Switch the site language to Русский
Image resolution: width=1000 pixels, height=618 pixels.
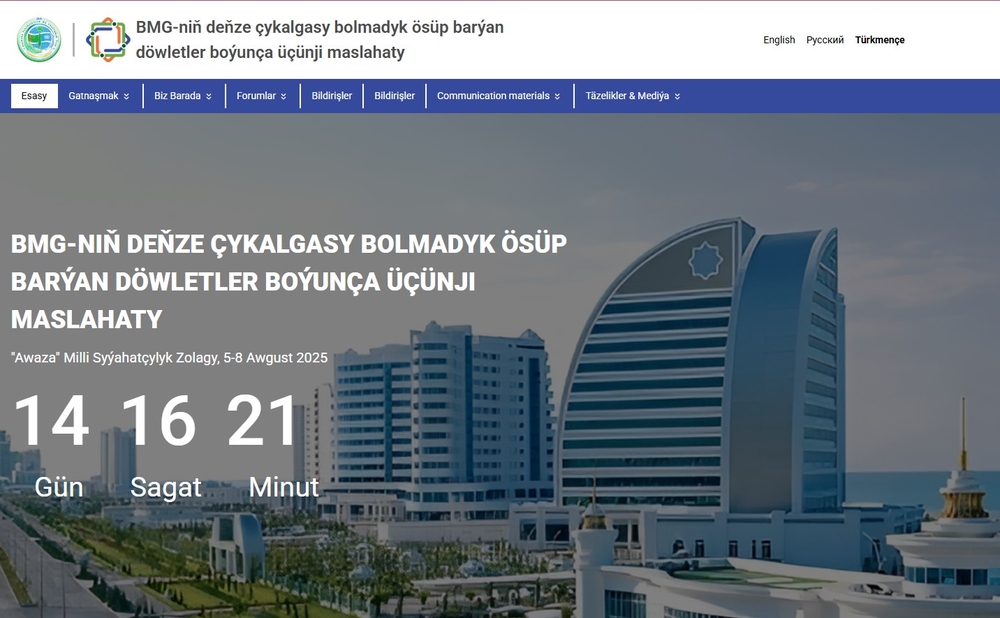point(825,40)
